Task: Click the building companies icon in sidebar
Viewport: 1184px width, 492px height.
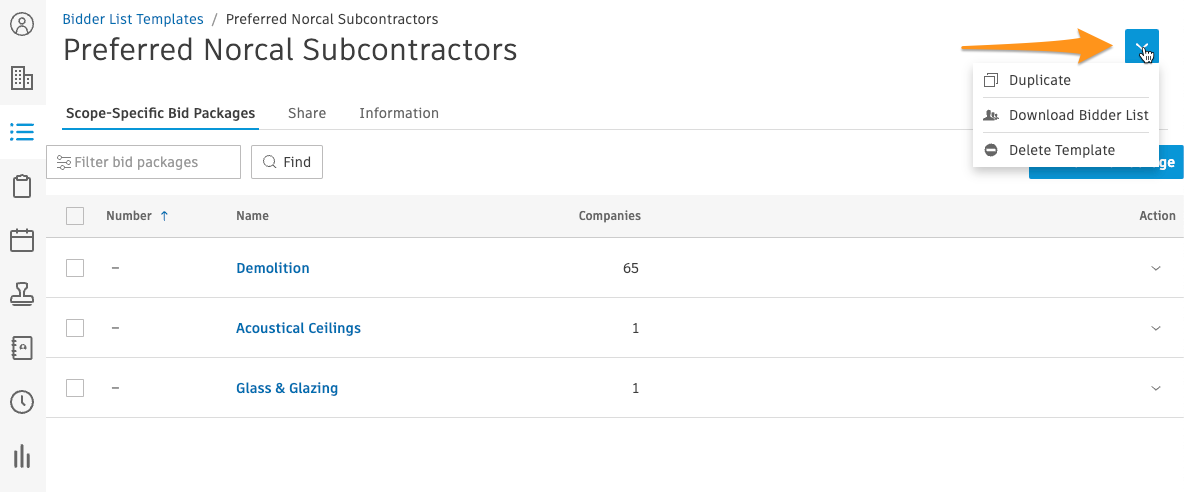Action: click(22, 78)
